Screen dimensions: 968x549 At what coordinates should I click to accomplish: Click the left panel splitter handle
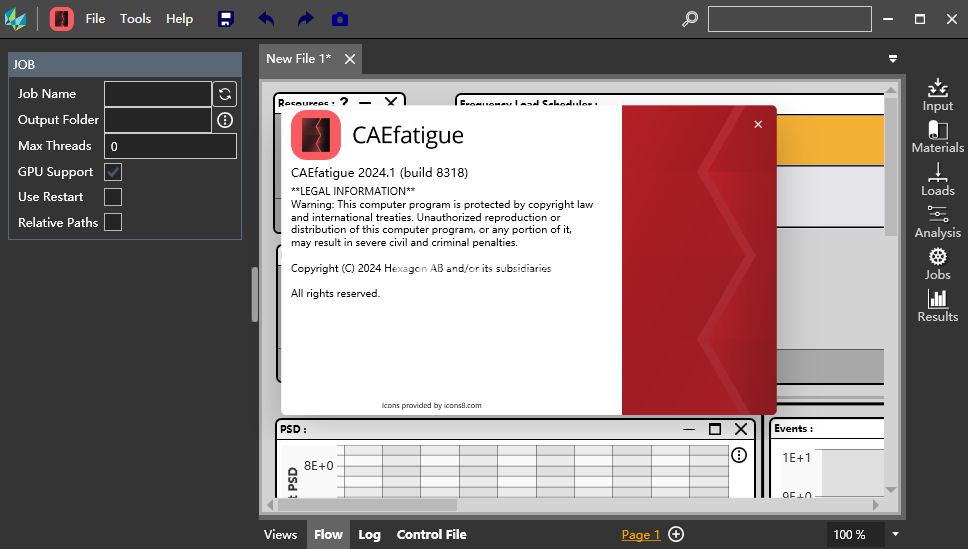[254, 295]
